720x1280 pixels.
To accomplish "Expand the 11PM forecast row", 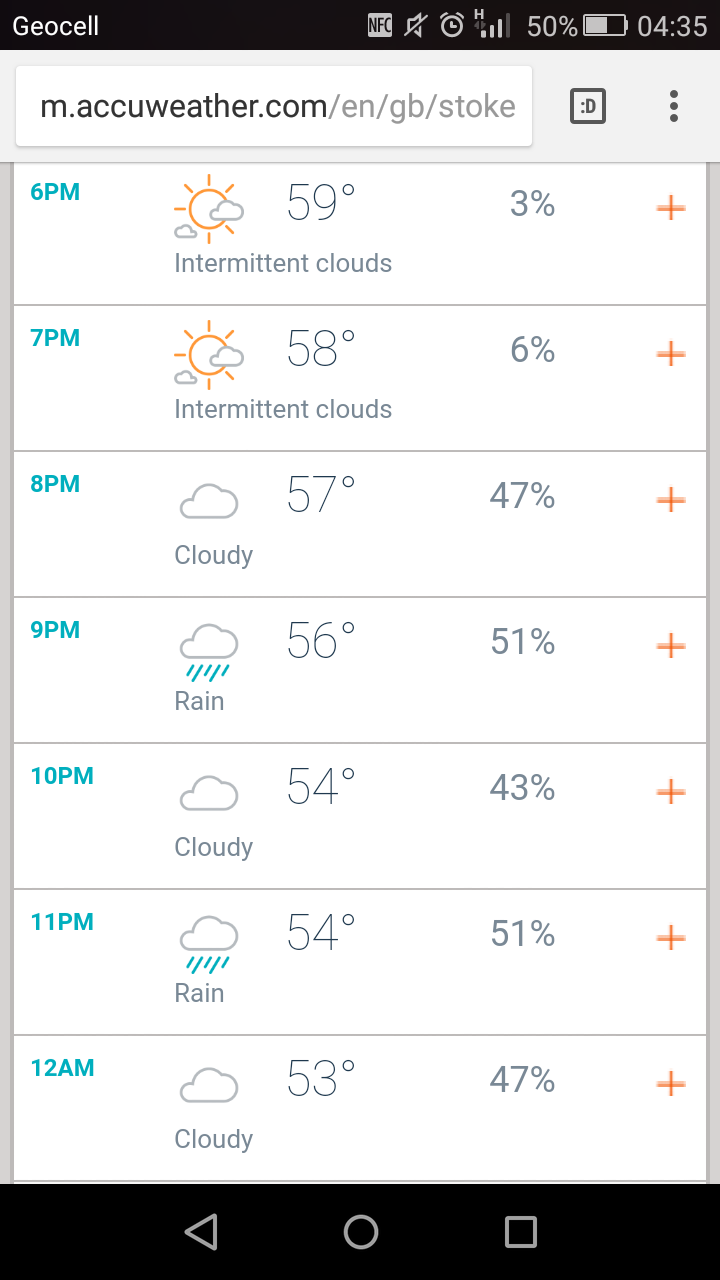I will [x=670, y=938].
